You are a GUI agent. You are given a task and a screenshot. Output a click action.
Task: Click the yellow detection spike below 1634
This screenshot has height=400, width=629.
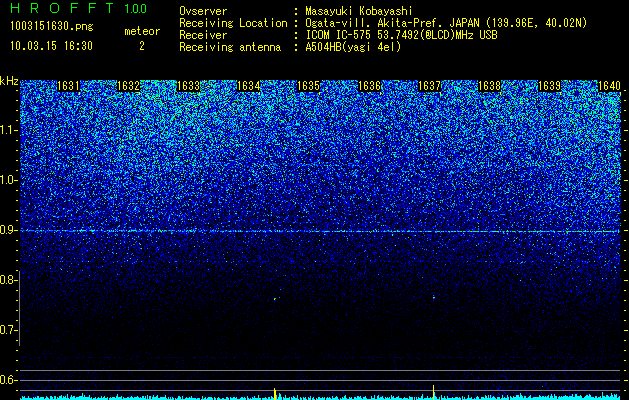(x=275, y=394)
